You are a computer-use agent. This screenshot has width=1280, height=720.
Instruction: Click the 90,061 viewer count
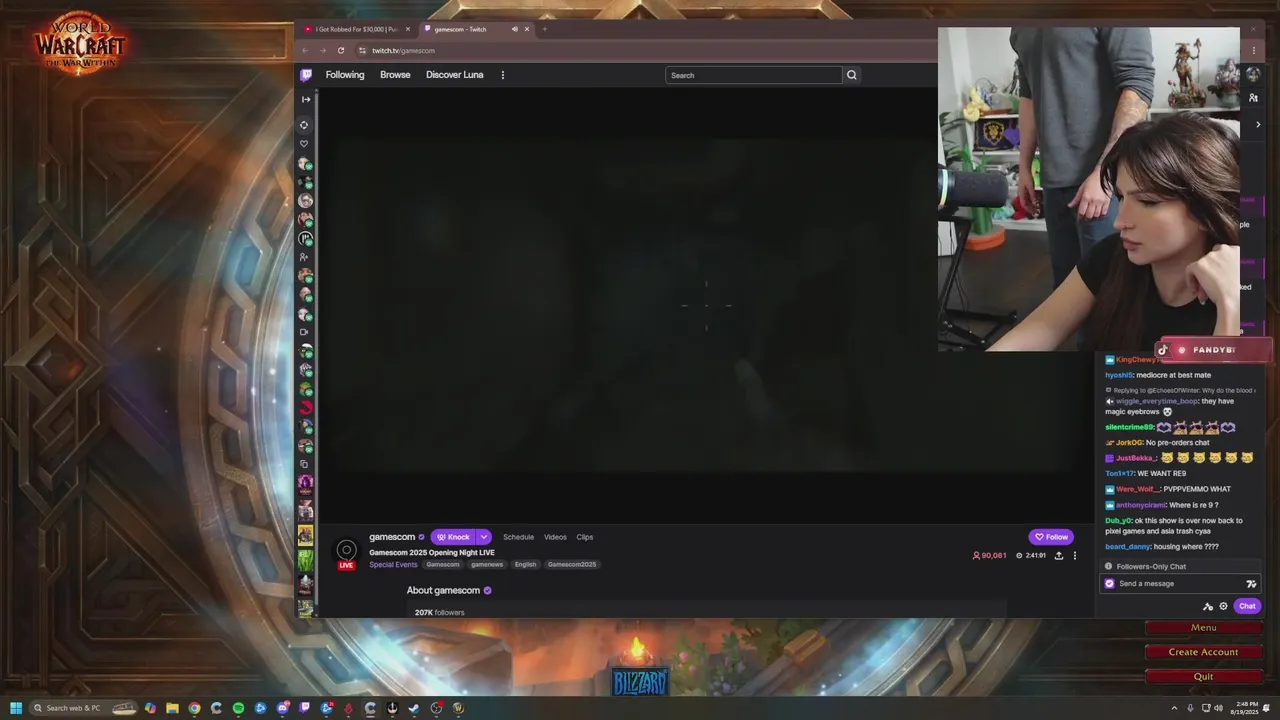989,555
